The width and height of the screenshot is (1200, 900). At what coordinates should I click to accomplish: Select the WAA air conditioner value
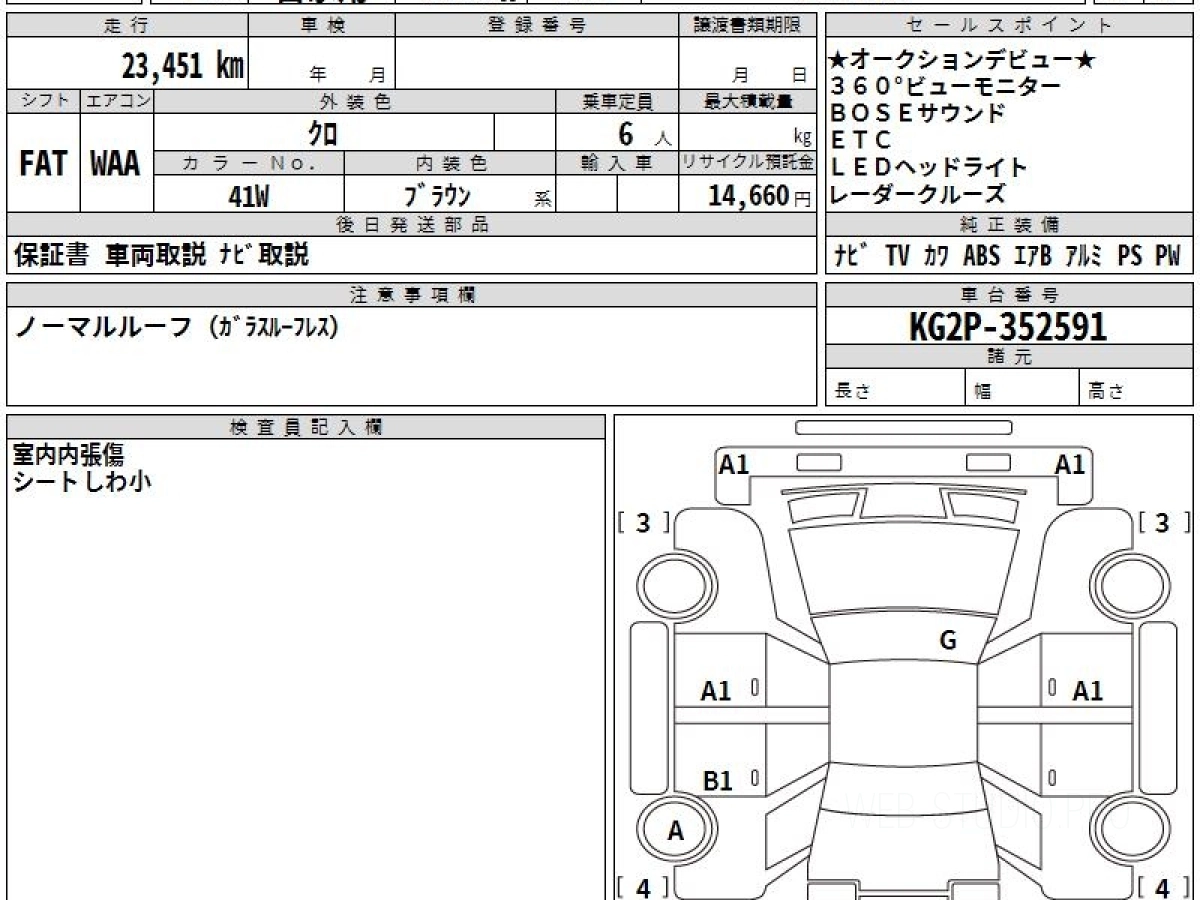pyautogui.click(x=116, y=165)
